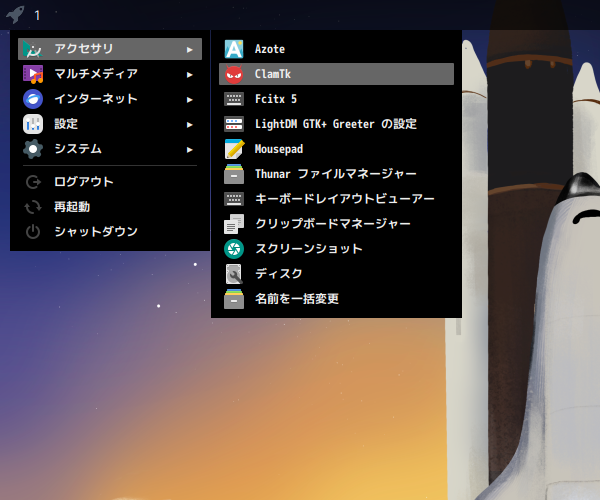Viewport: 600px width, 500px height.
Task: Click the 再起動 circular arrows icon
Action: (x=33, y=207)
